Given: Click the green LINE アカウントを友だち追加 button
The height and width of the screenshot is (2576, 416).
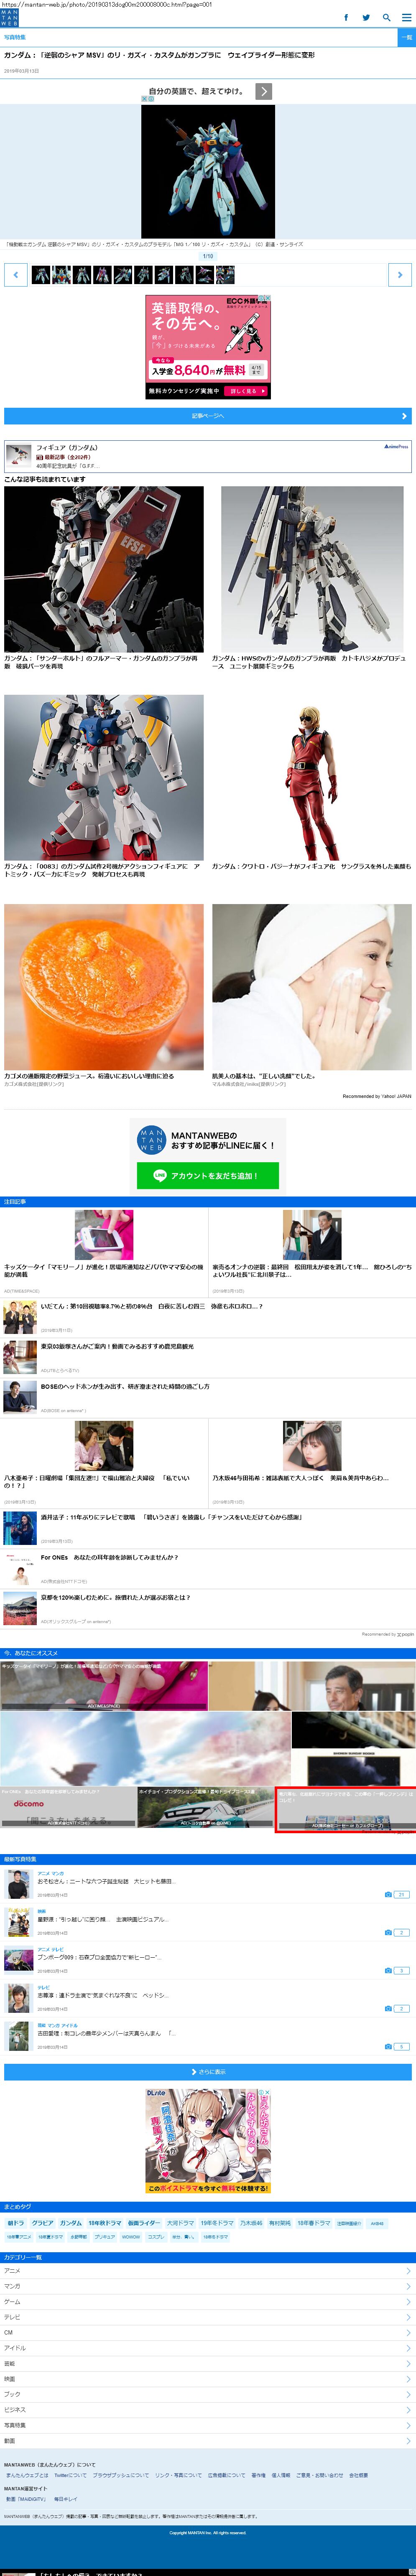Looking at the screenshot, I should (x=208, y=1176).
